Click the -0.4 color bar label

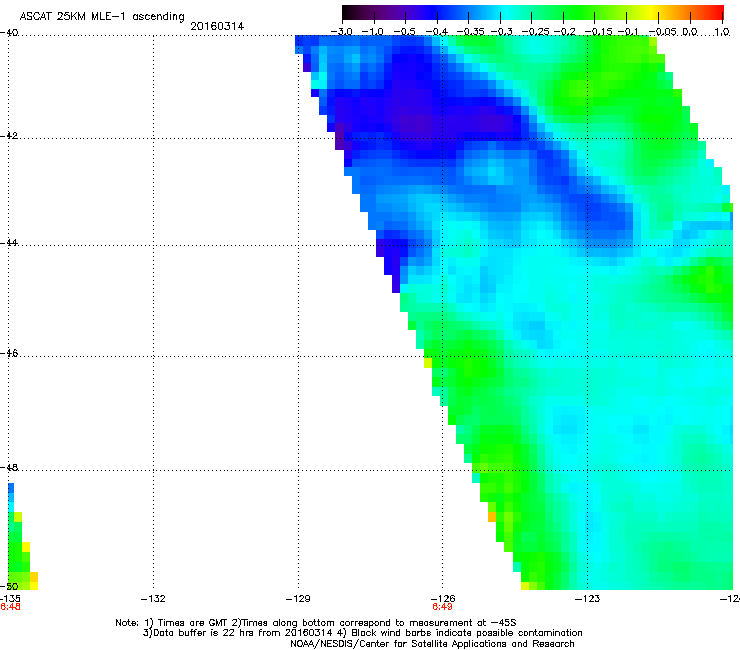[437, 32]
